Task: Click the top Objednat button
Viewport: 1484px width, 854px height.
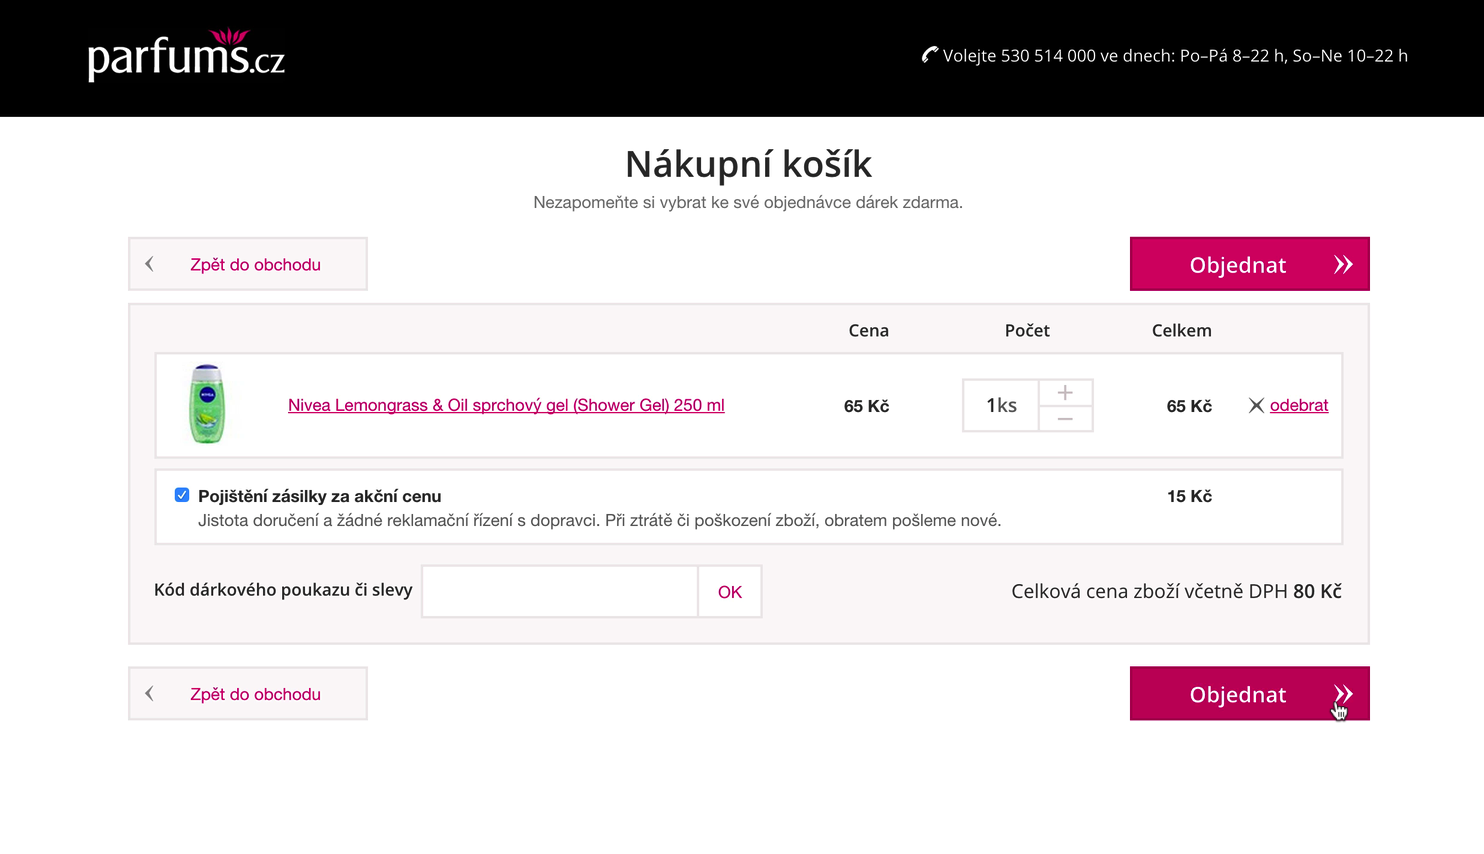Action: 1250,264
